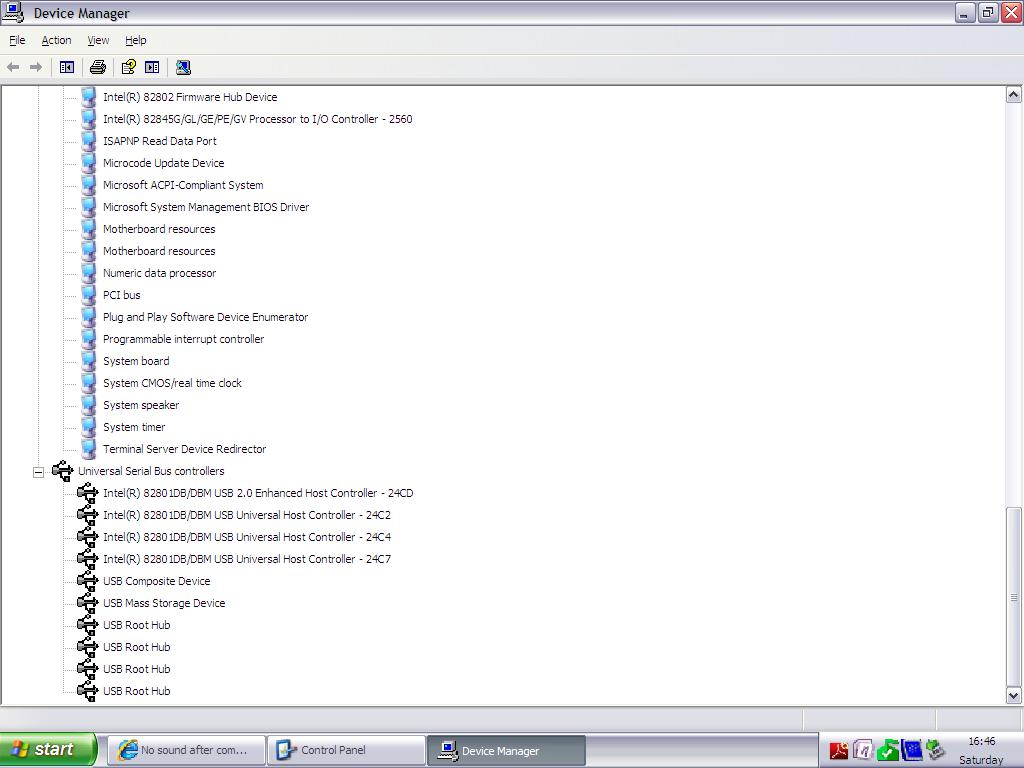
Task: Open the Action menu
Action: coord(56,40)
